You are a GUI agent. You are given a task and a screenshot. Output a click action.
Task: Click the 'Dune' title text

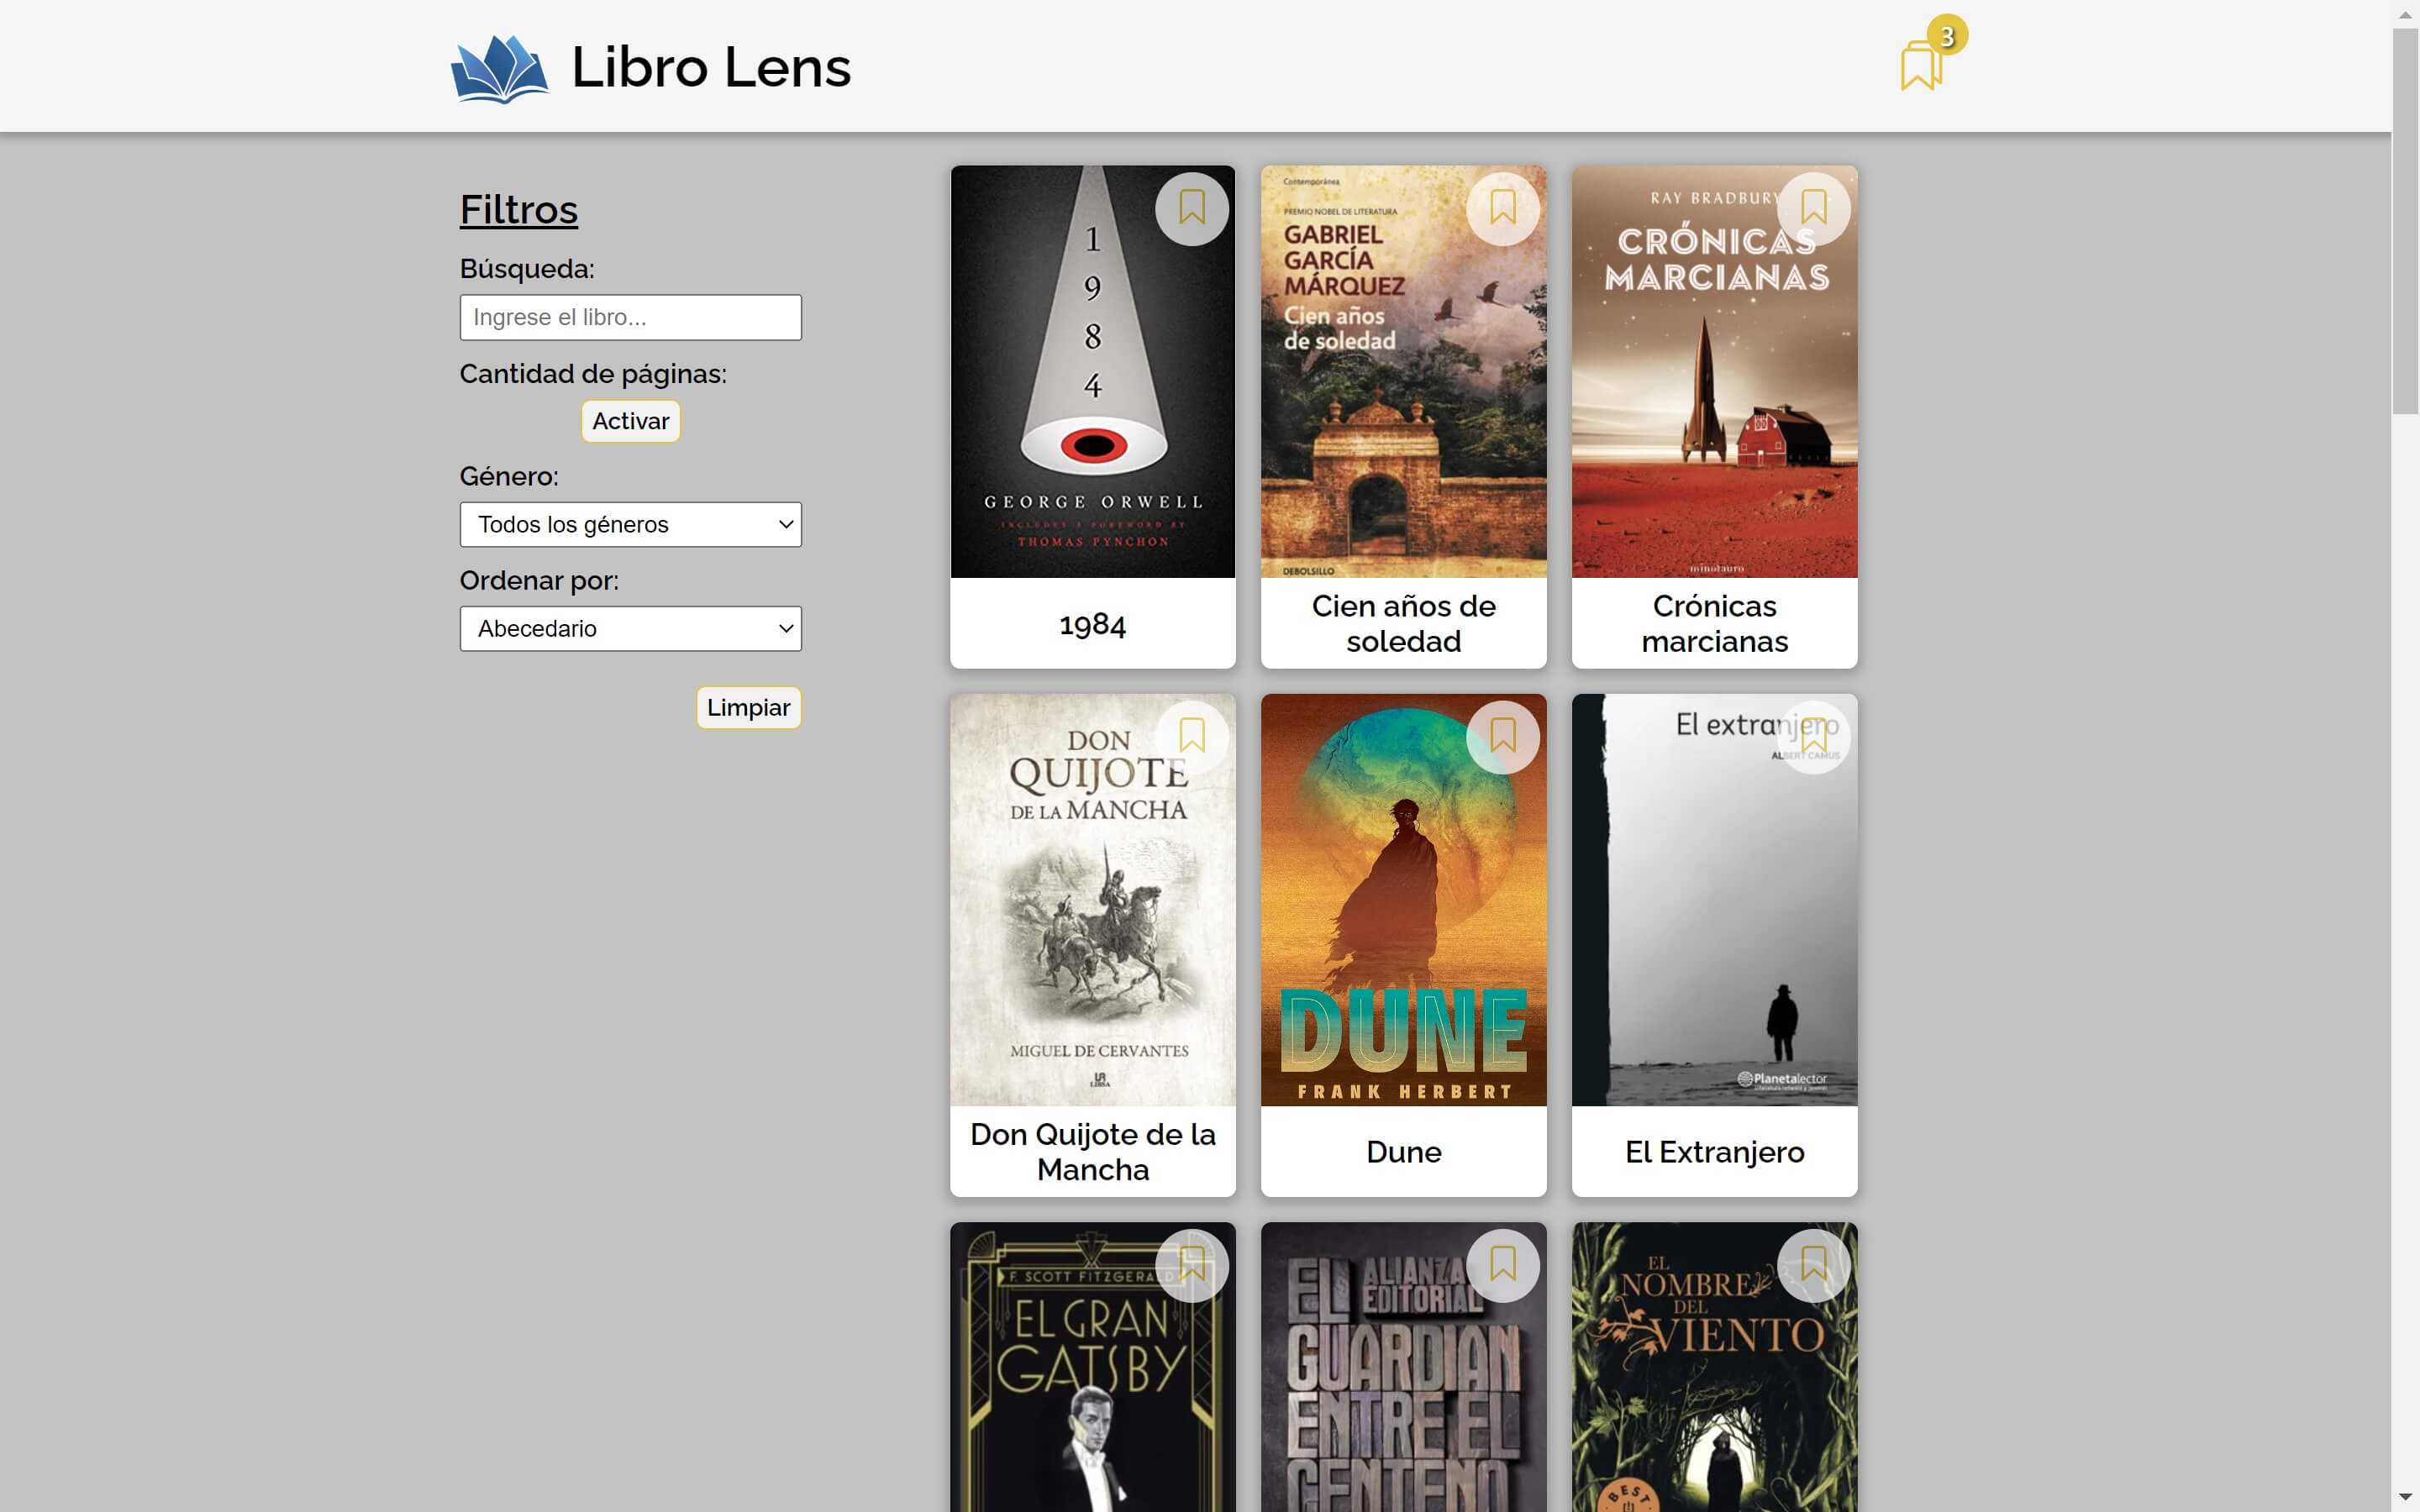tap(1403, 1152)
